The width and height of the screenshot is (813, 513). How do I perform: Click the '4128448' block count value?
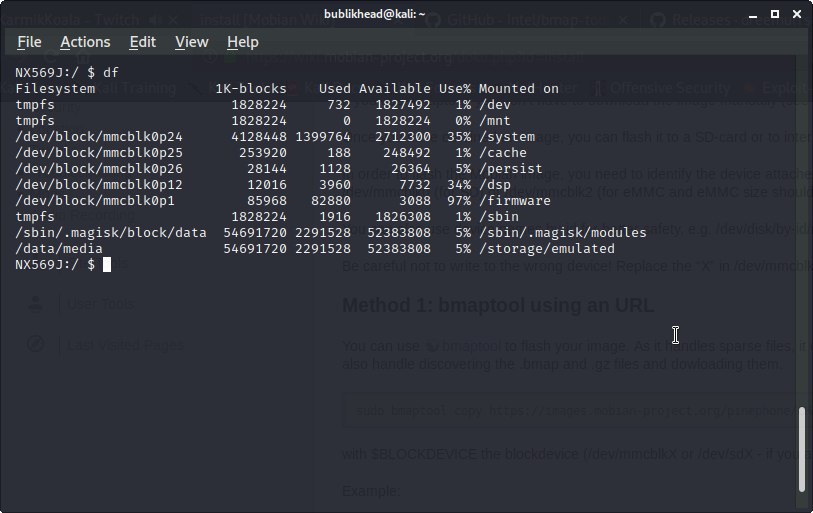[x=259, y=137]
